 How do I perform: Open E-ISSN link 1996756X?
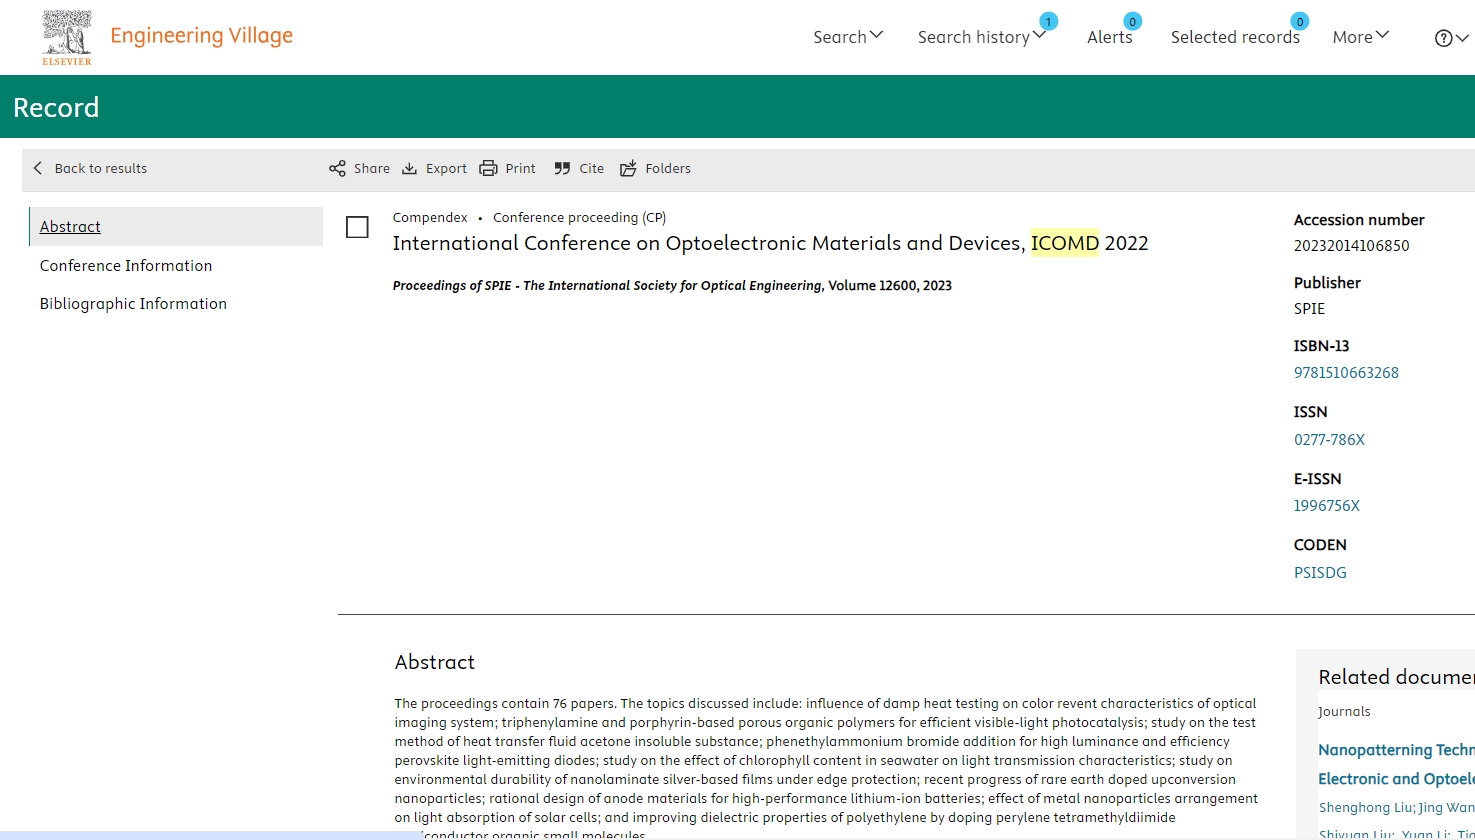[x=1327, y=505]
